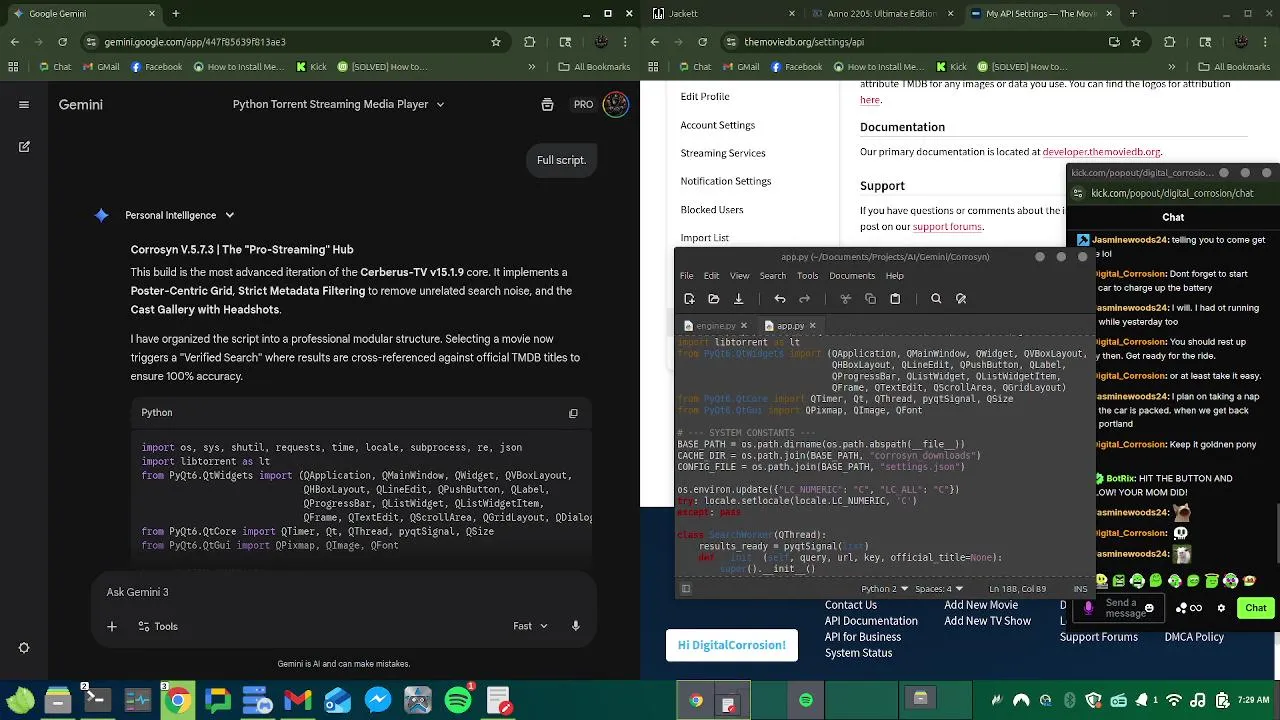This screenshot has width=1280, height=720.
Task: Toggle side pane icon in editor status bar
Action: tap(686, 589)
